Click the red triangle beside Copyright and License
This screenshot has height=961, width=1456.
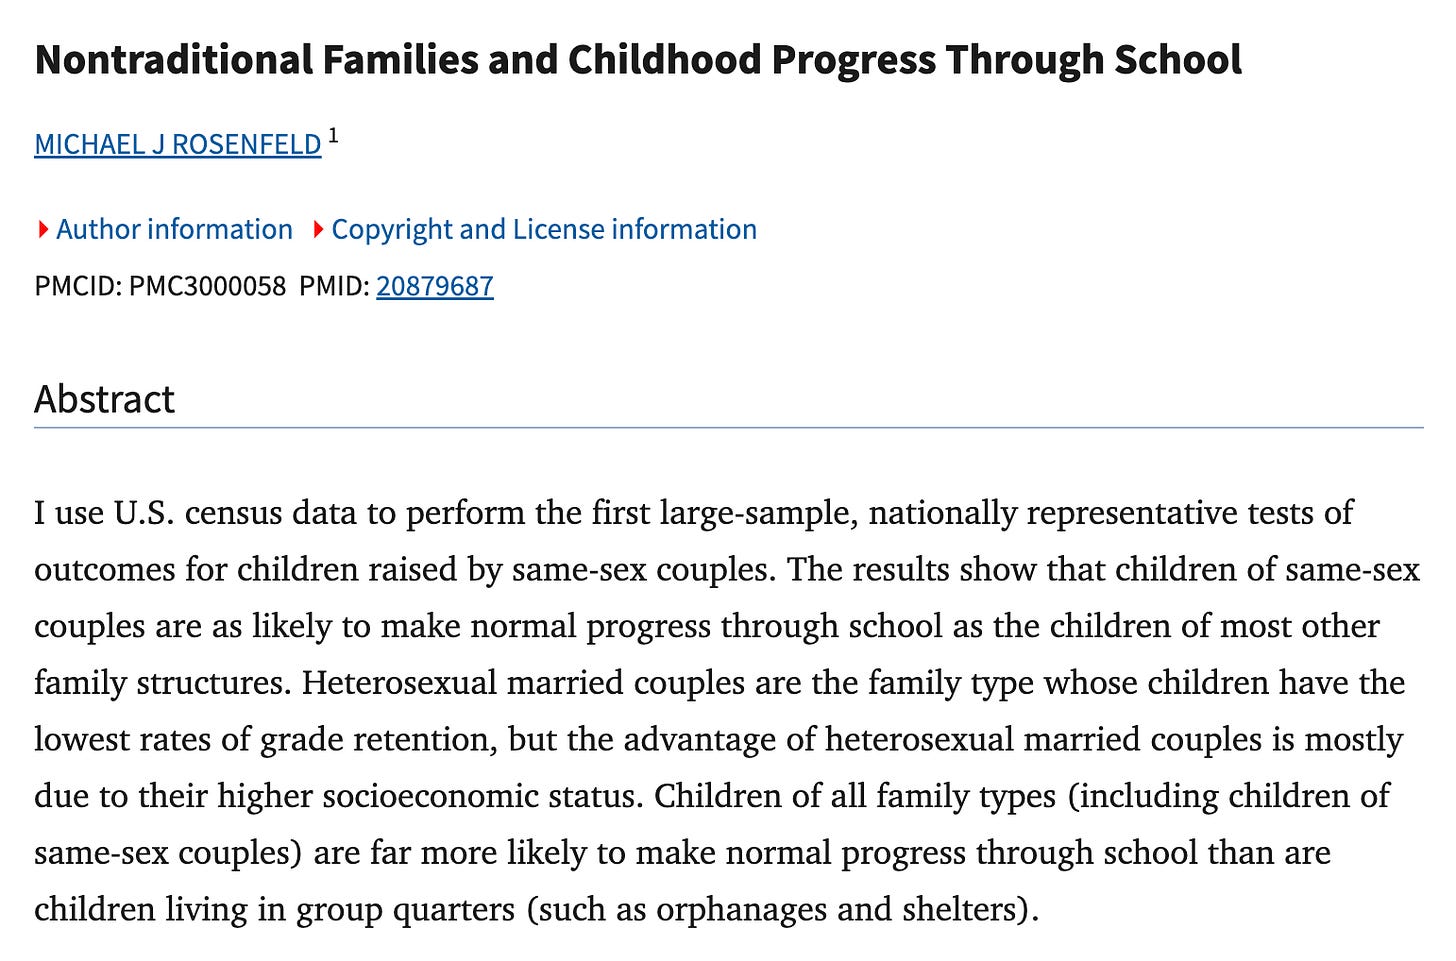318,230
